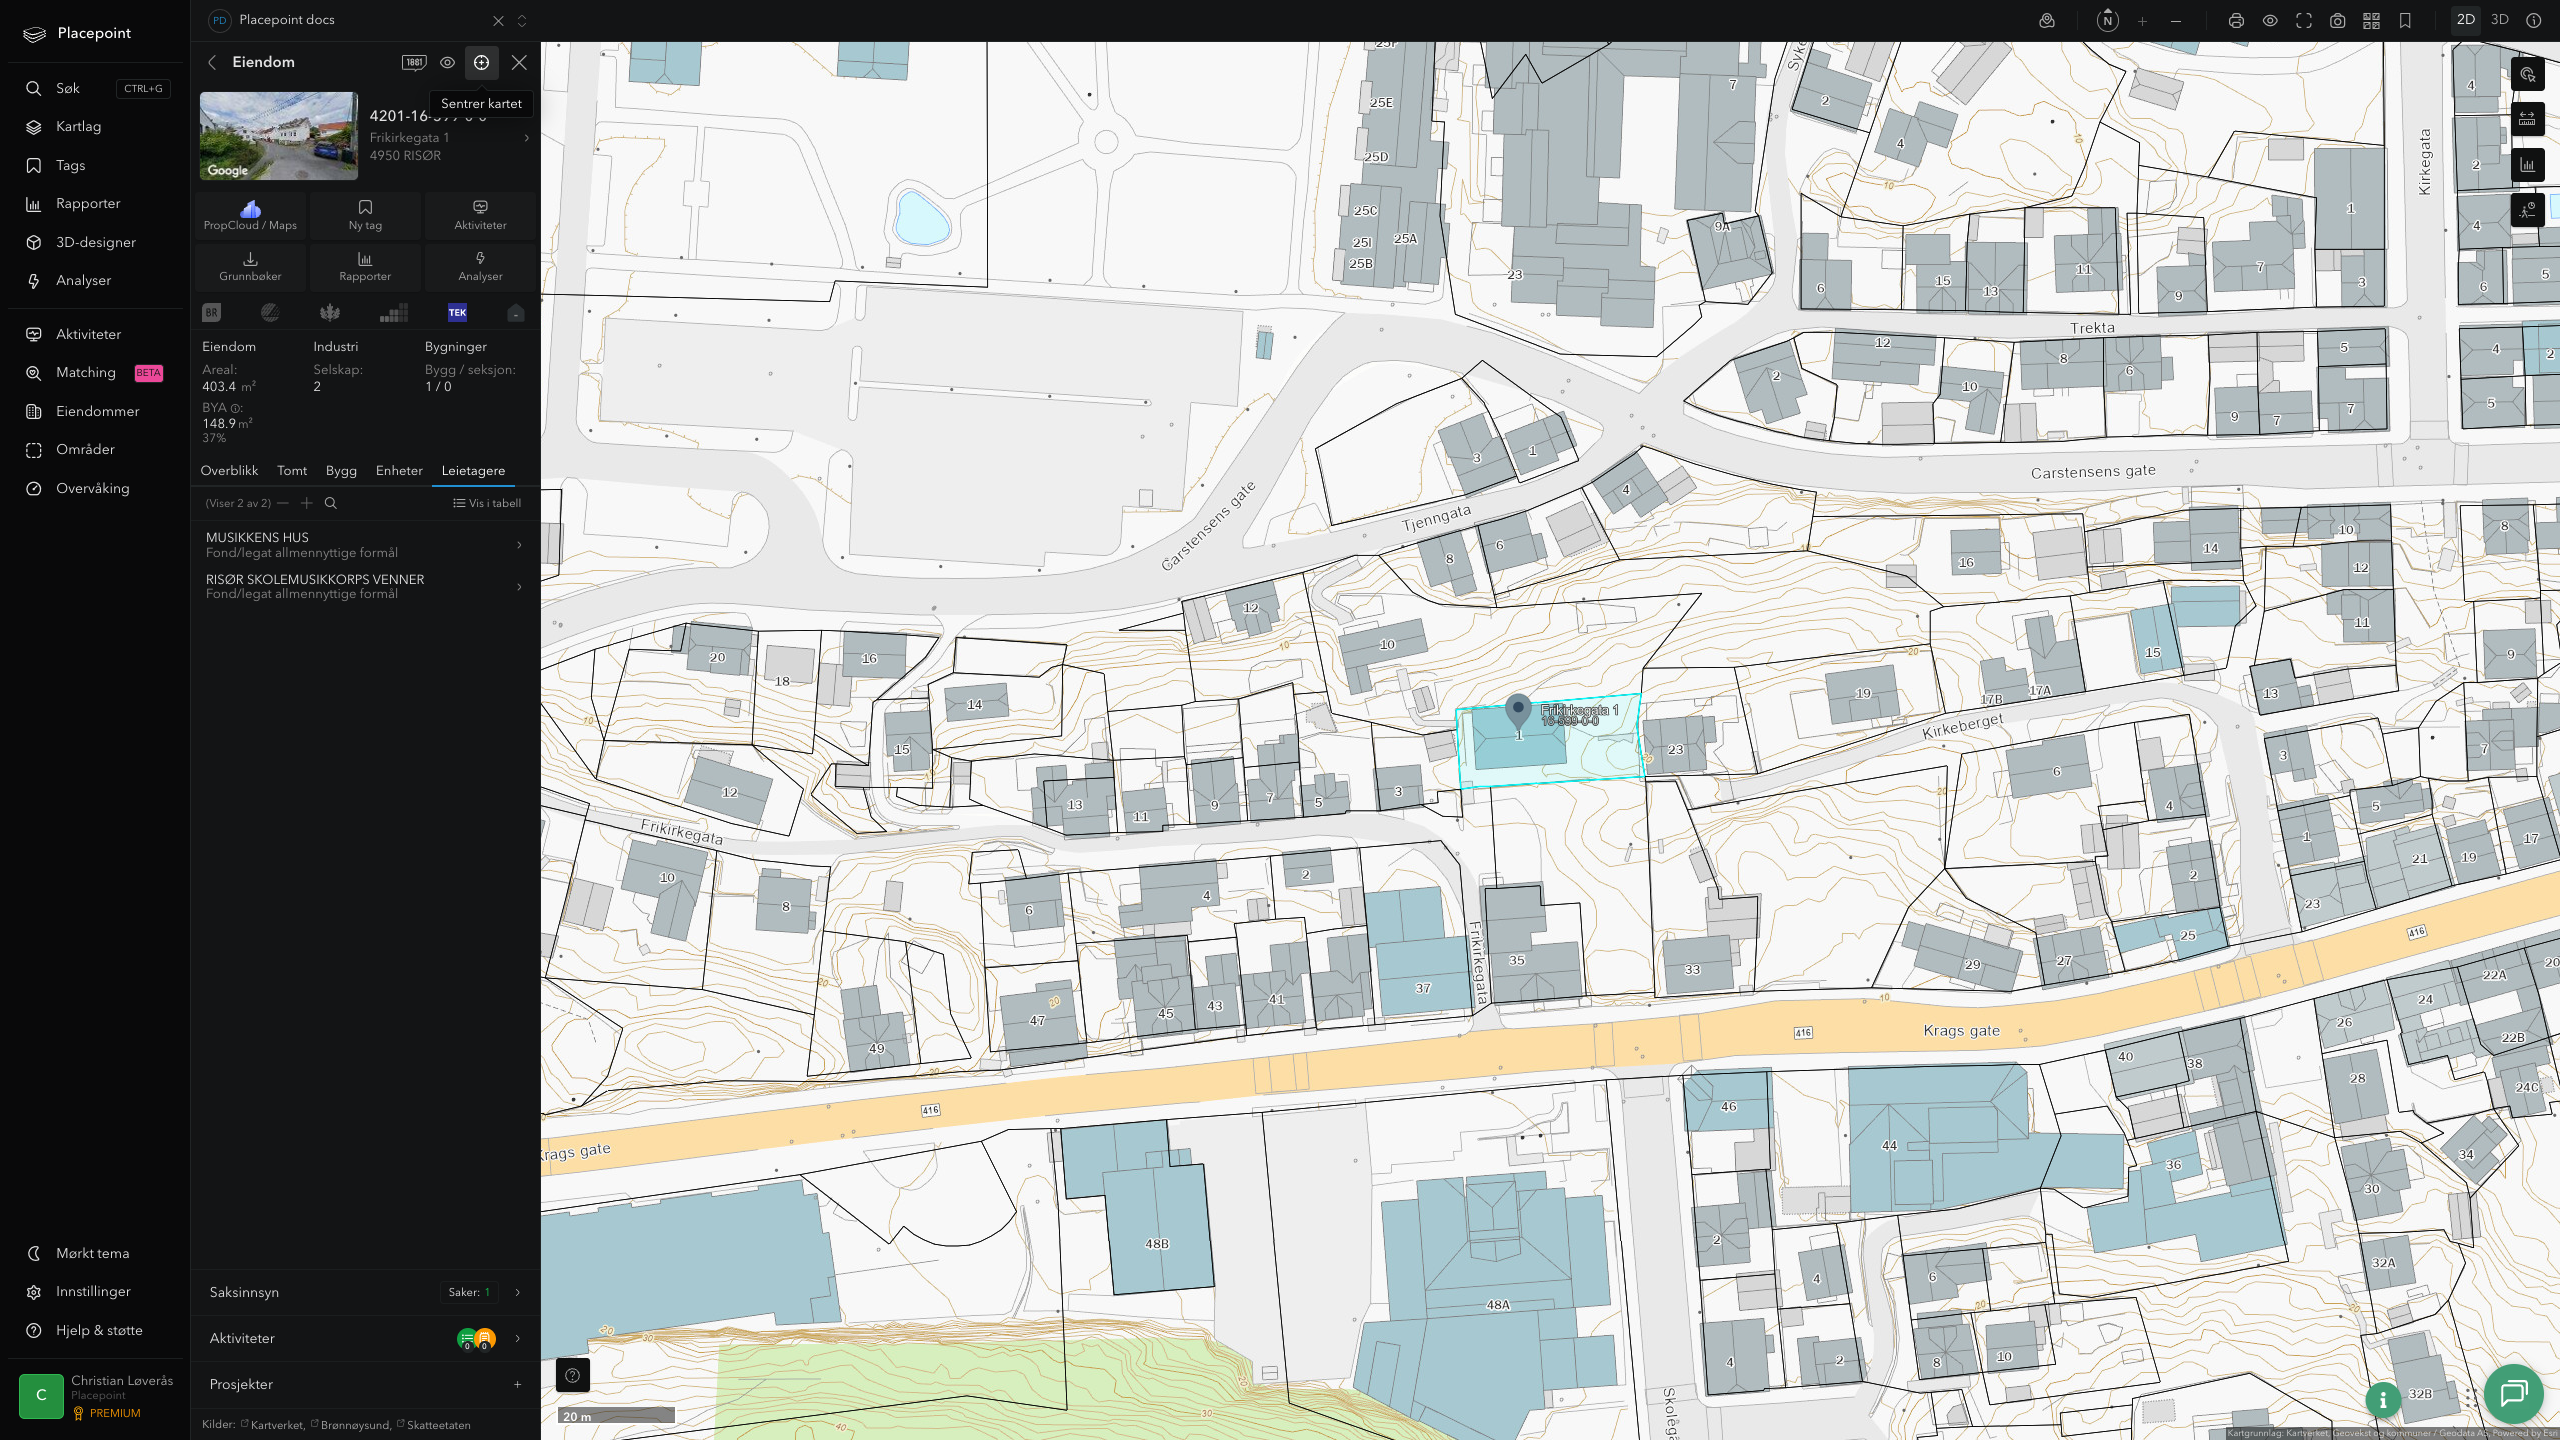Click the leaf emblem data icon
Image resolution: width=2560 pixels, height=1440 pixels.
pyautogui.click(x=330, y=313)
